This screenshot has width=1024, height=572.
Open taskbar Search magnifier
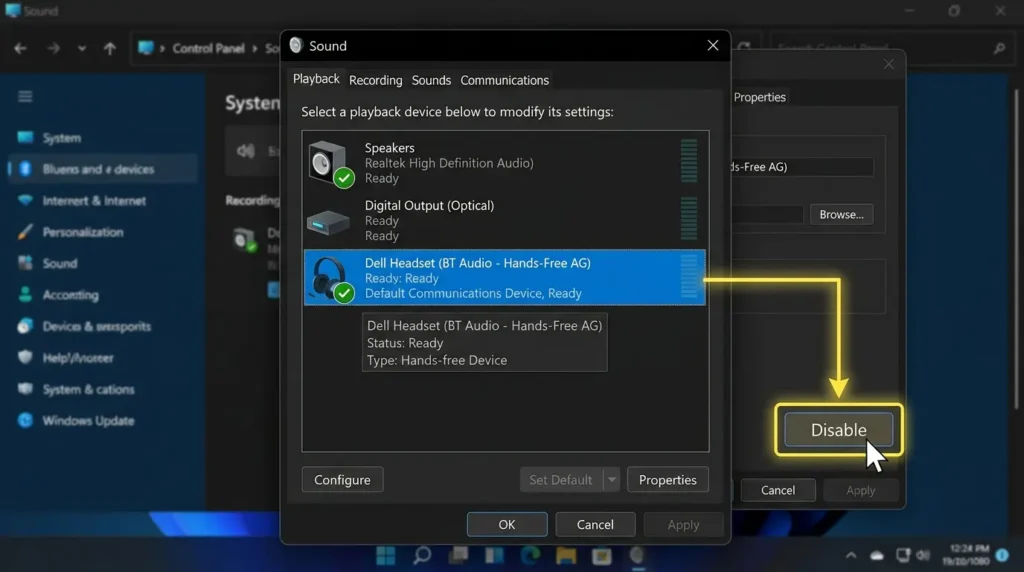tap(422, 556)
